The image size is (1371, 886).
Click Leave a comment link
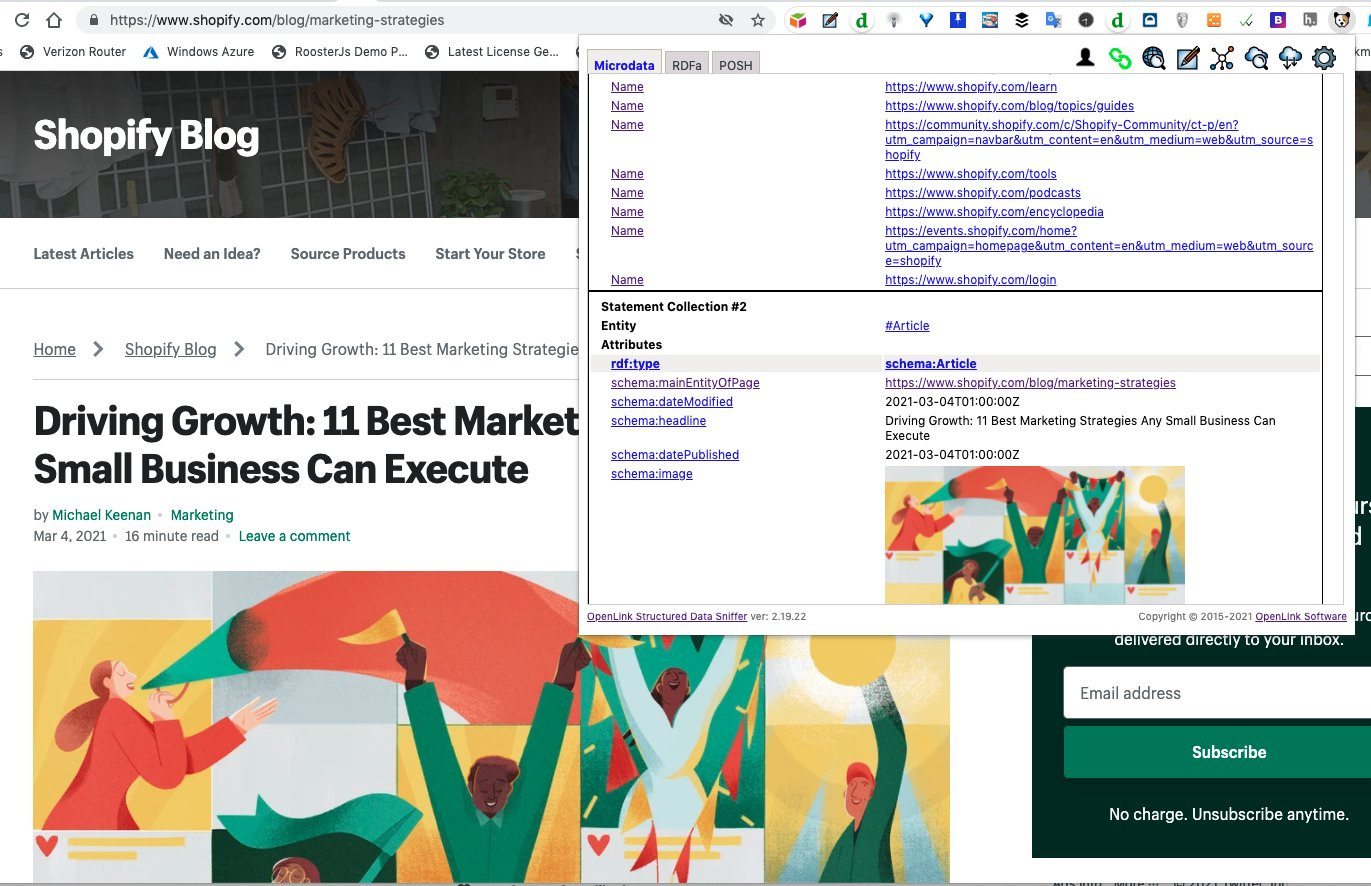click(x=294, y=536)
